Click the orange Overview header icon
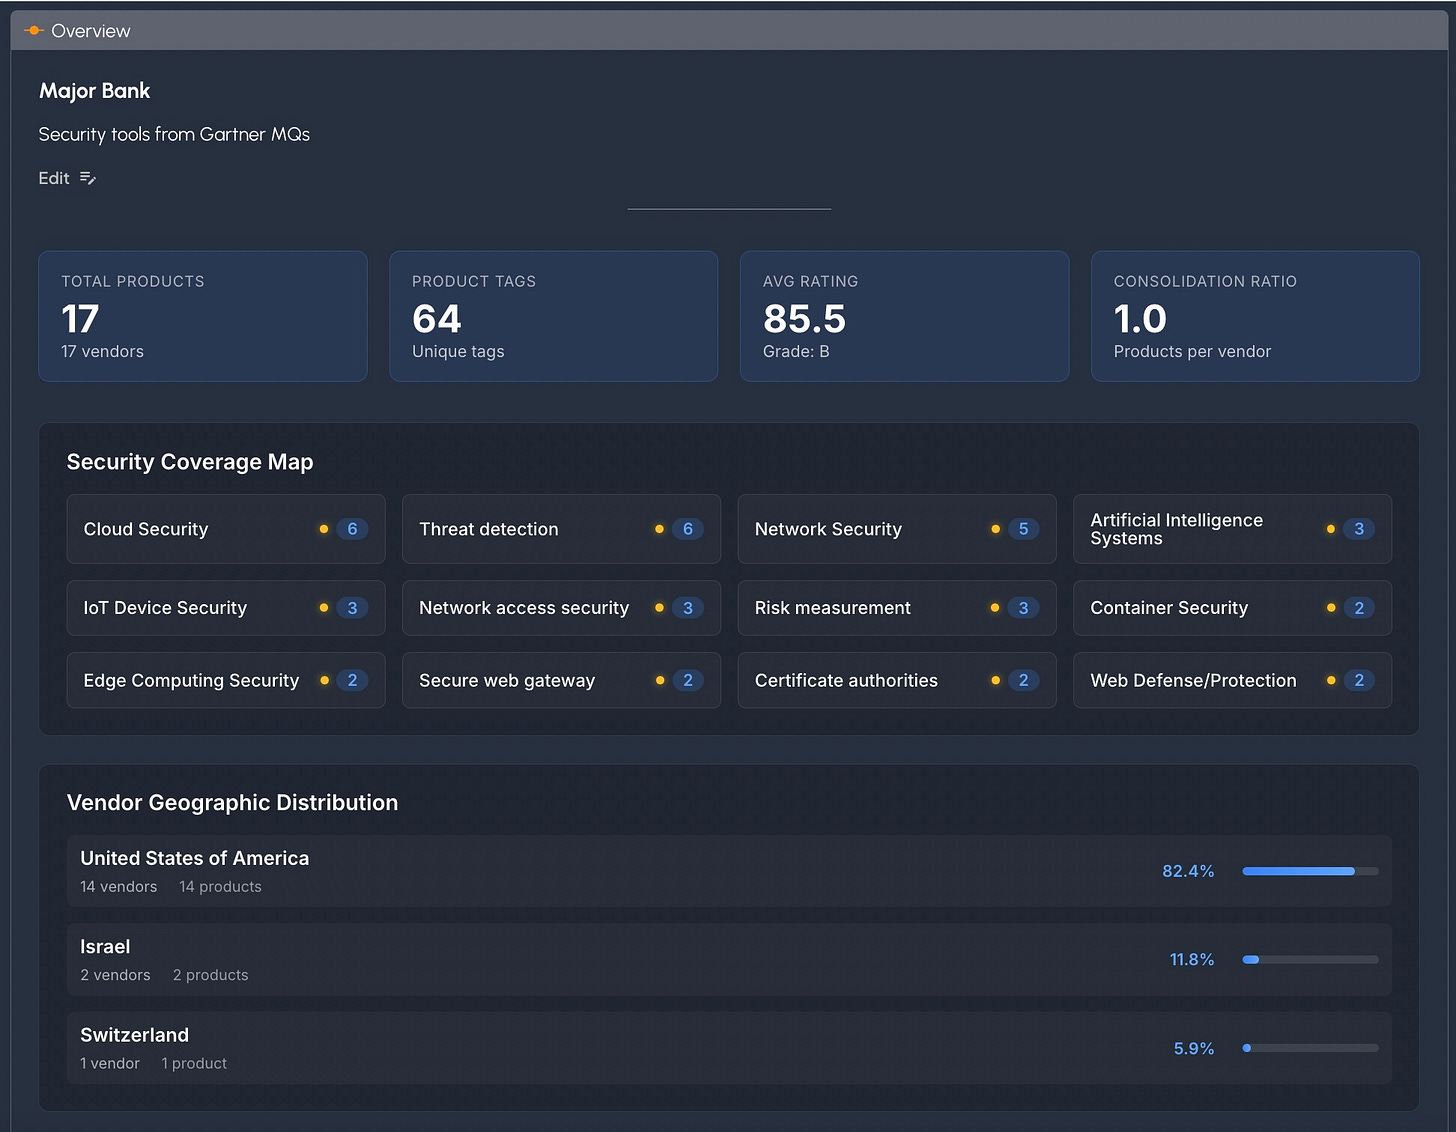Viewport: 1456px width, 1132px height. (x=34, y=31)
